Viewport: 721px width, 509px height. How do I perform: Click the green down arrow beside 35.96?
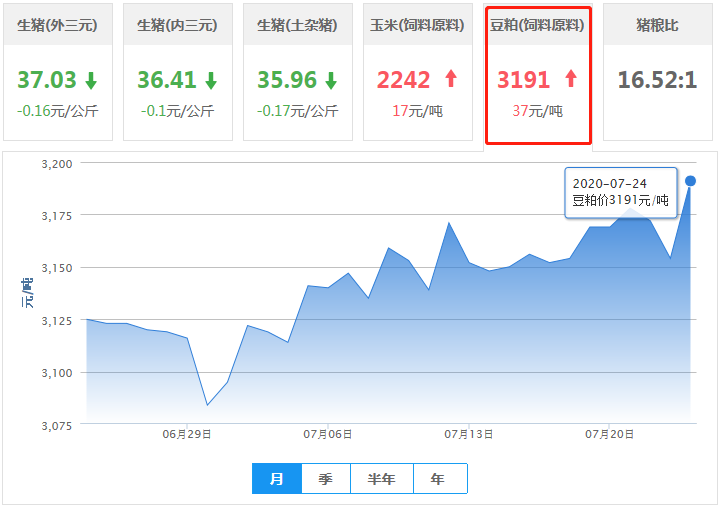[x=331, y=80]
